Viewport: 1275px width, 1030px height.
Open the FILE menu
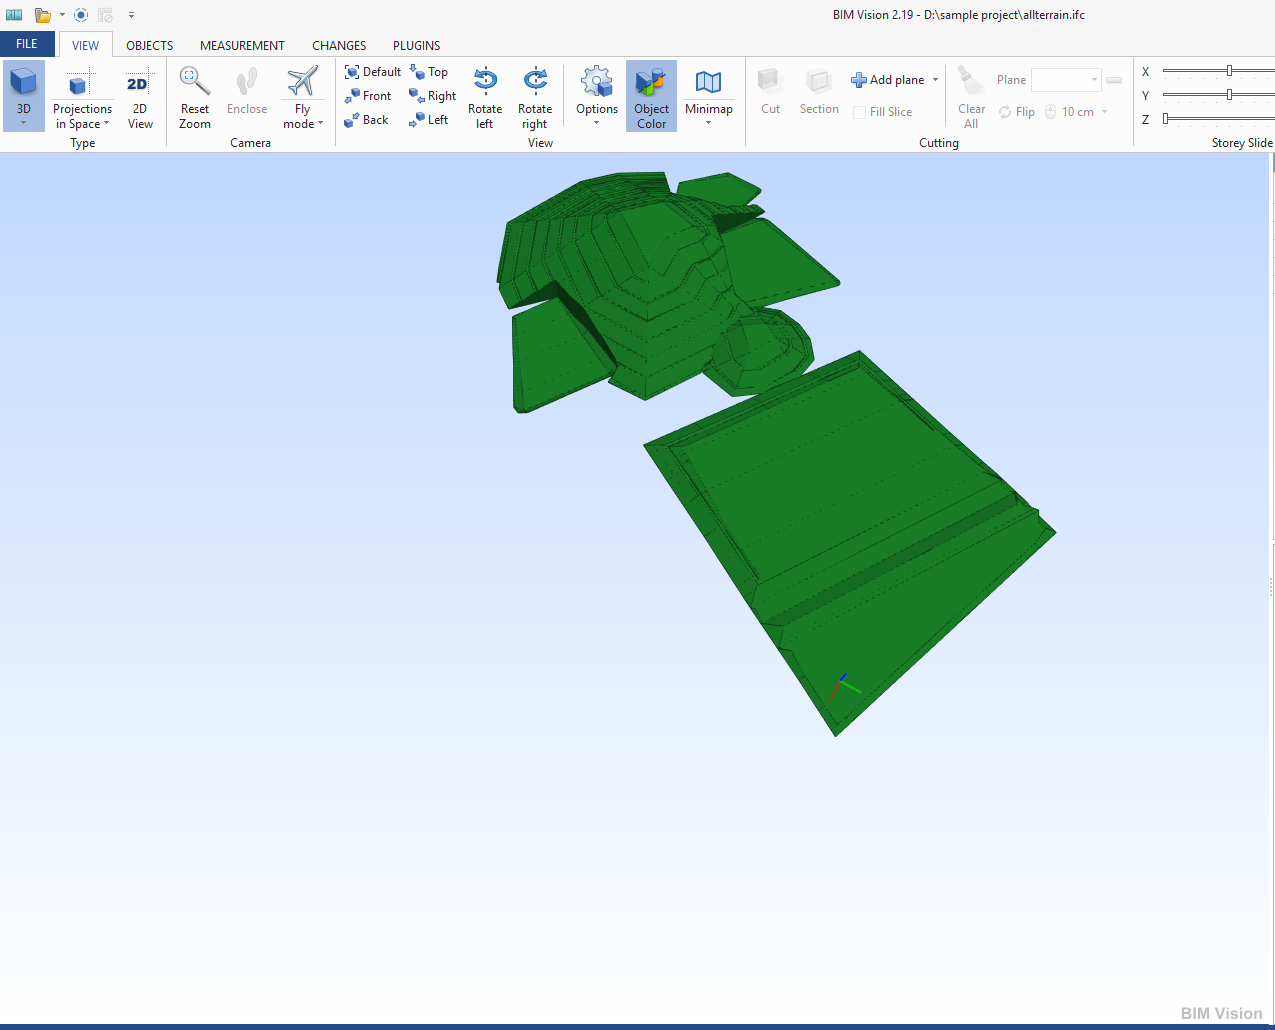coord(27,44)
